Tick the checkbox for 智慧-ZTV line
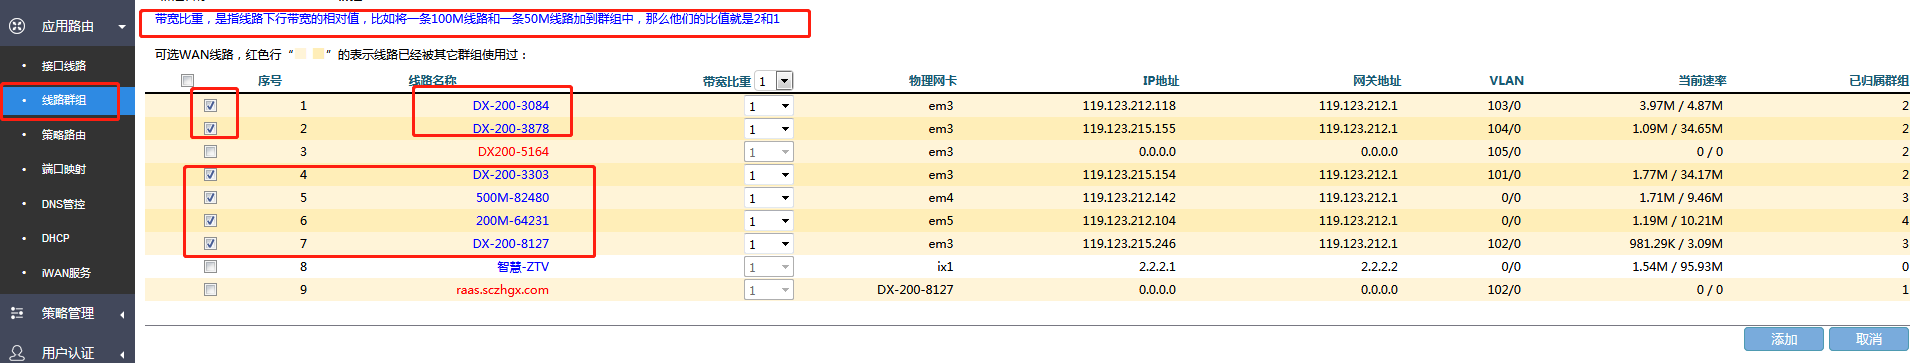Image resolution: width=1920 pixels, height=363 pixels. coord(210,266)
